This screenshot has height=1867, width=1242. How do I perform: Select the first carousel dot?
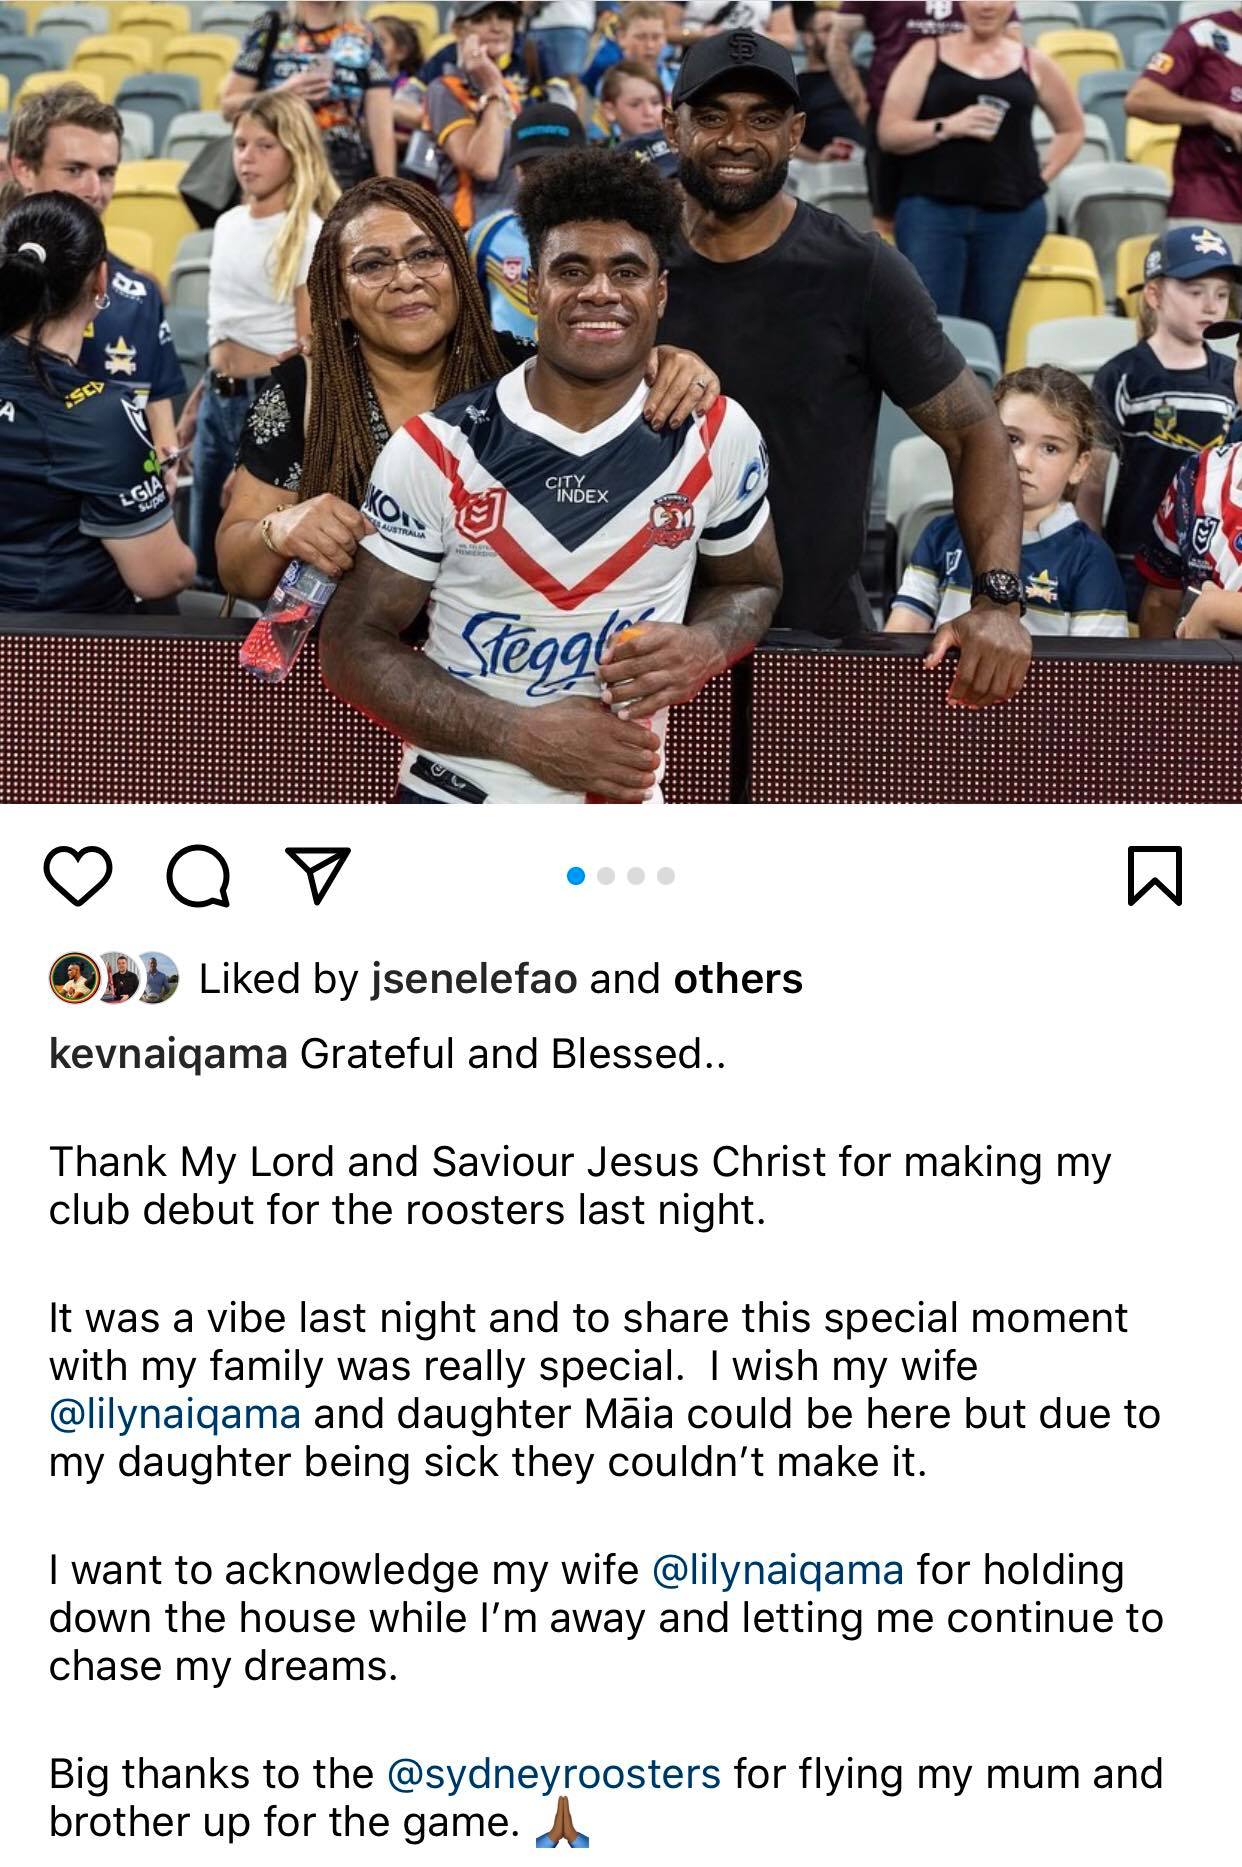click(576, 876)
